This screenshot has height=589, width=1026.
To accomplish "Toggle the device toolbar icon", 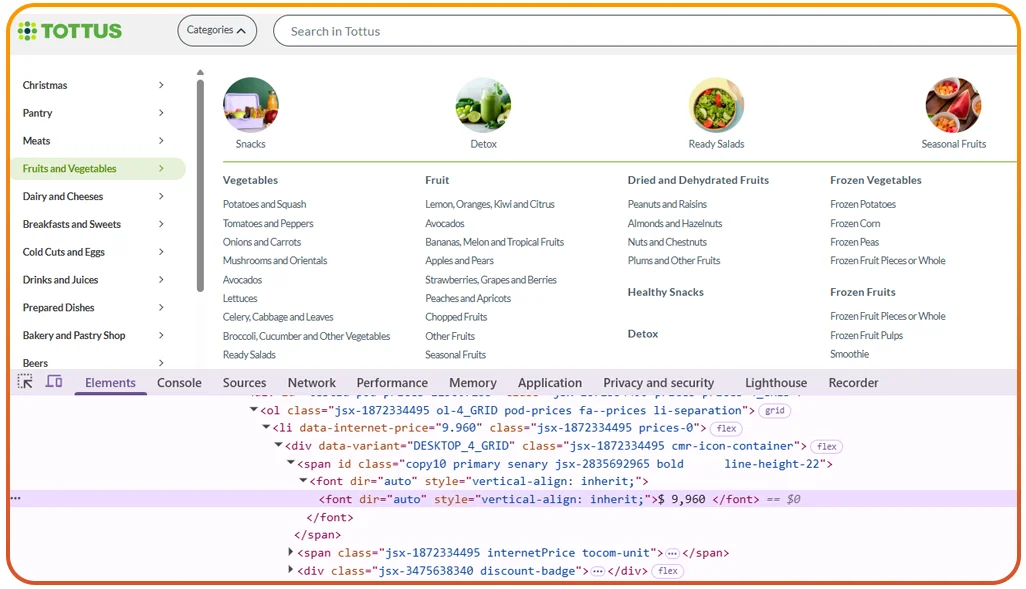I will click(x=54, y=382).
